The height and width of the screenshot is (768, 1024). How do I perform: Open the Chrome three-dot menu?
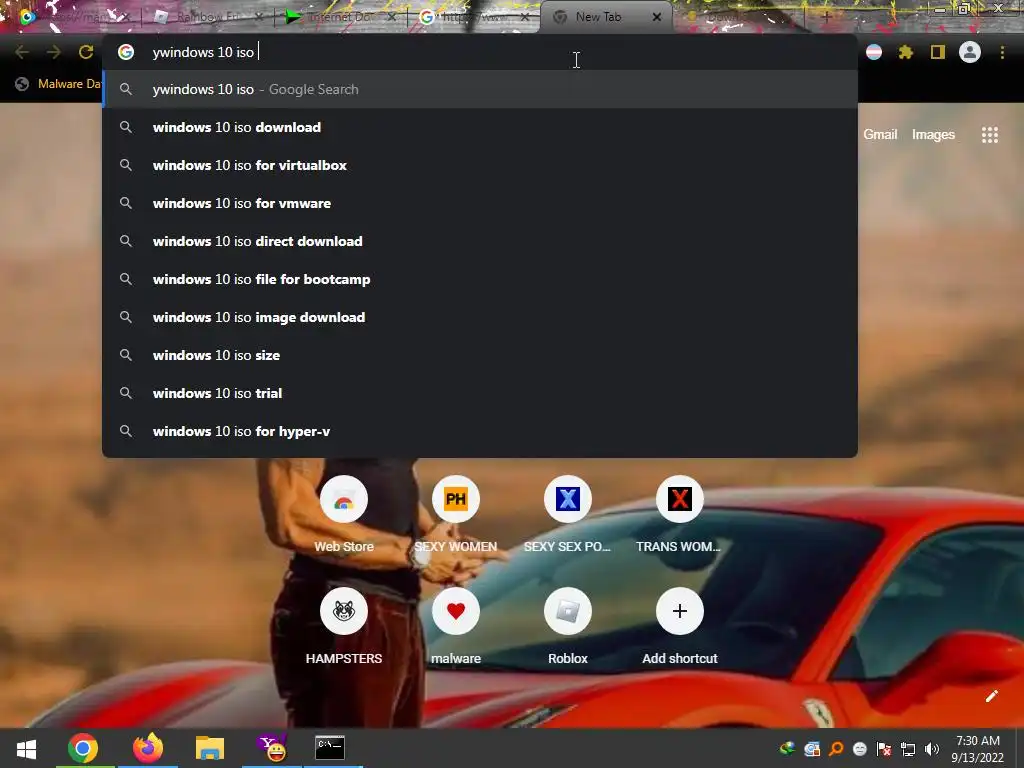click(1002, 52)
